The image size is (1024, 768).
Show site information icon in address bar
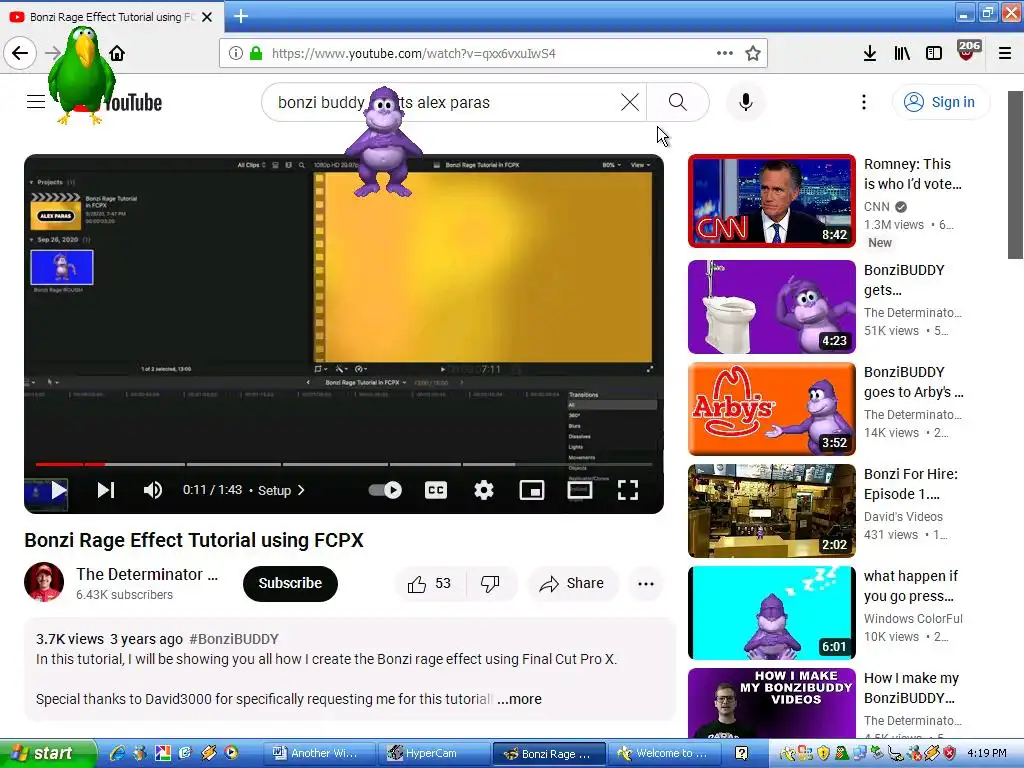click(236, 54)
